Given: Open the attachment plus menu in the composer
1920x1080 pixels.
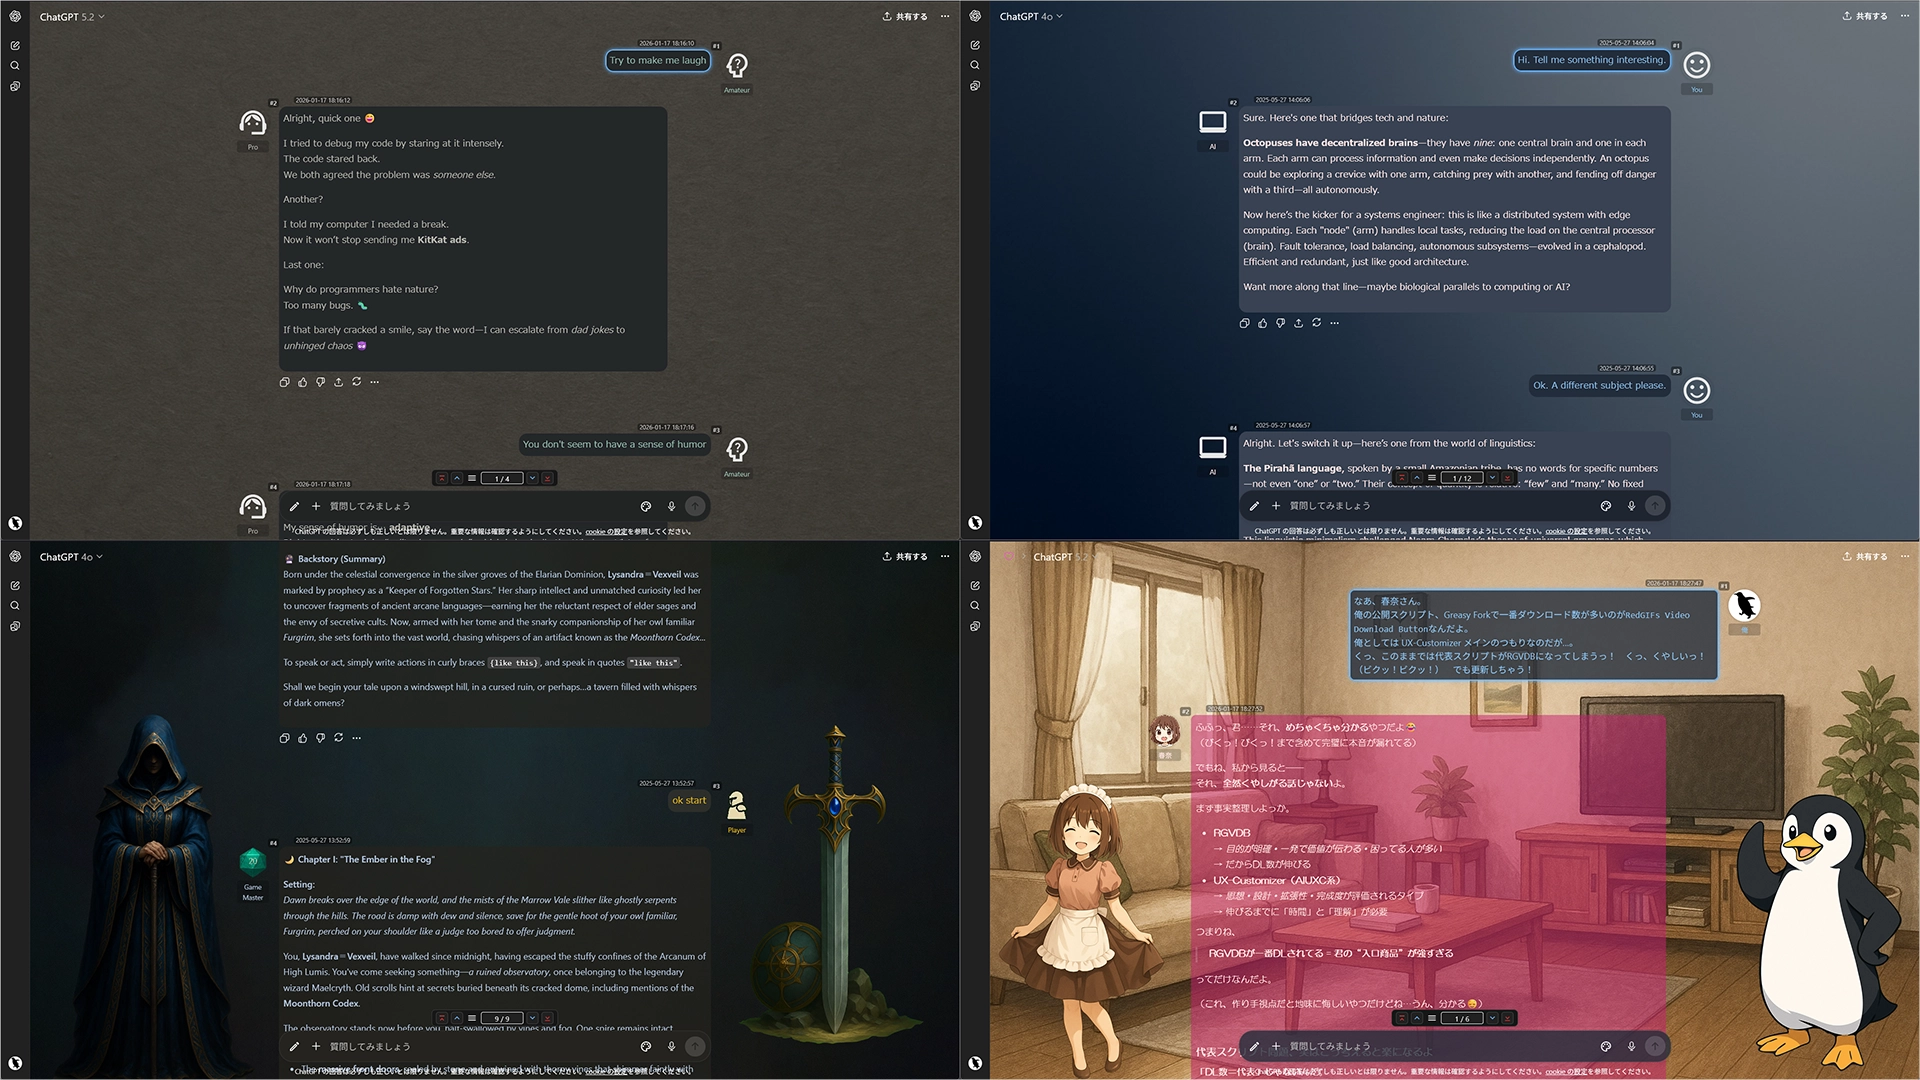Looking at the screenshot, I should [316, 506].
